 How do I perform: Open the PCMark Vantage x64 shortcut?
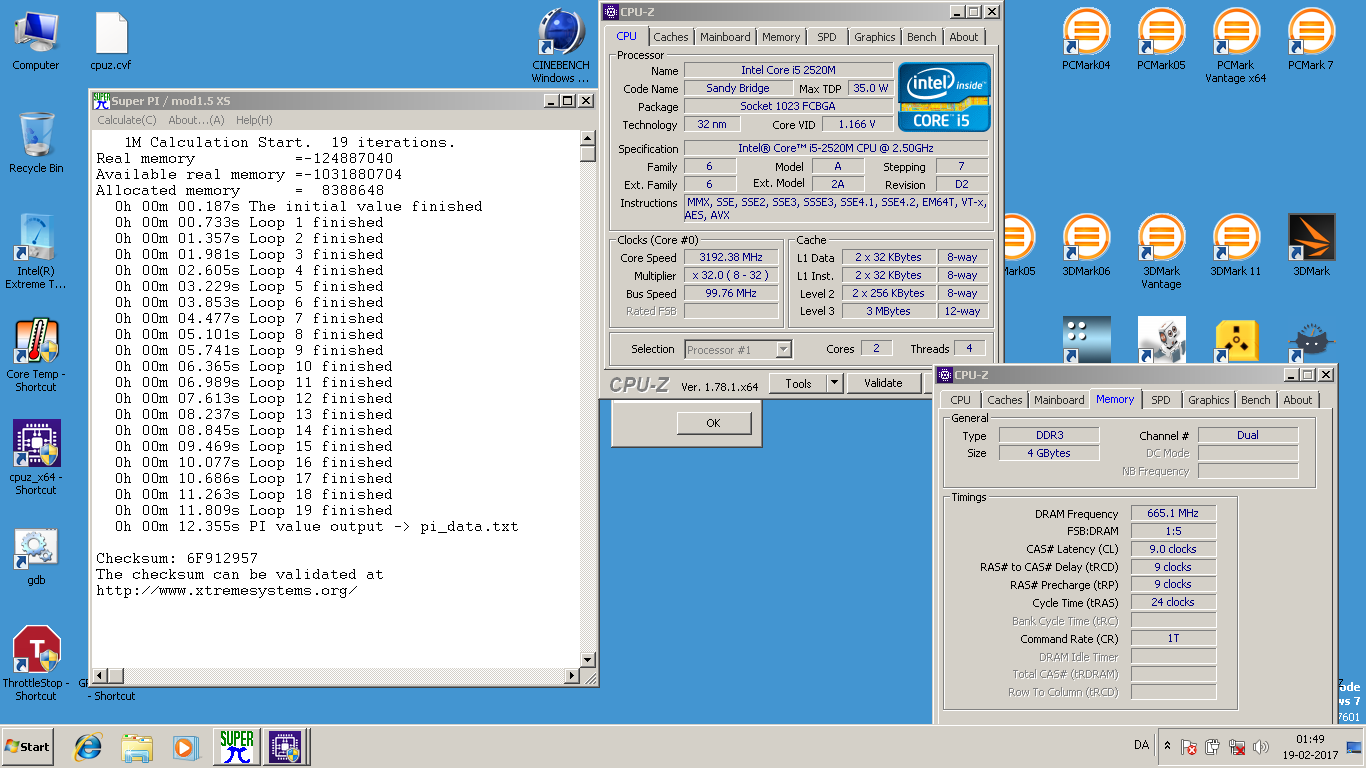[1236, 46]
